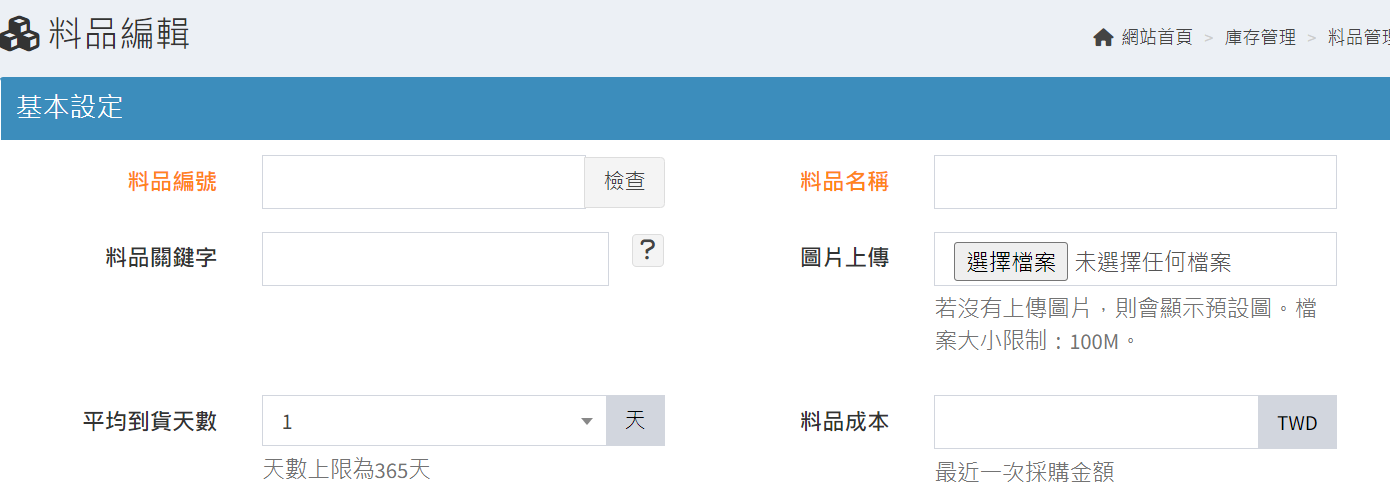Click the question mark help icon
Screen dimensions: 1390x500
pos(648,250)
